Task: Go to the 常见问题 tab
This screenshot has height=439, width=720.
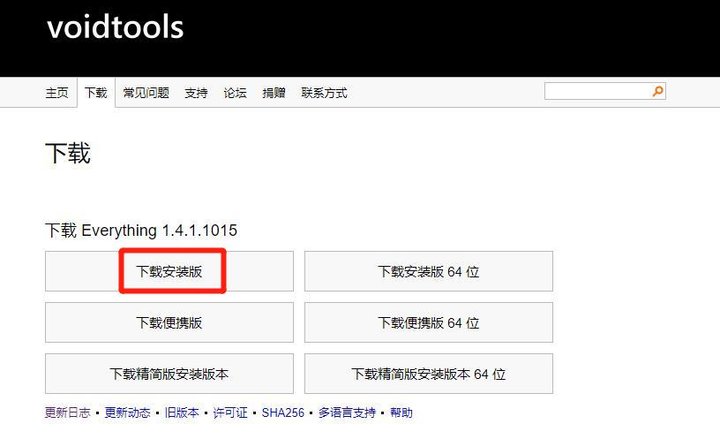Action: click(x=147, y=93)
